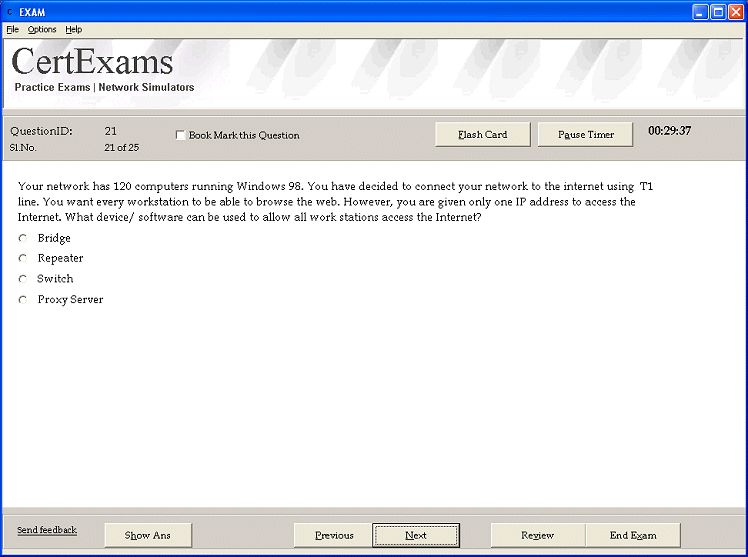Maximize the EXAM window
748x557 pixels.
click(x=718, y=12)
